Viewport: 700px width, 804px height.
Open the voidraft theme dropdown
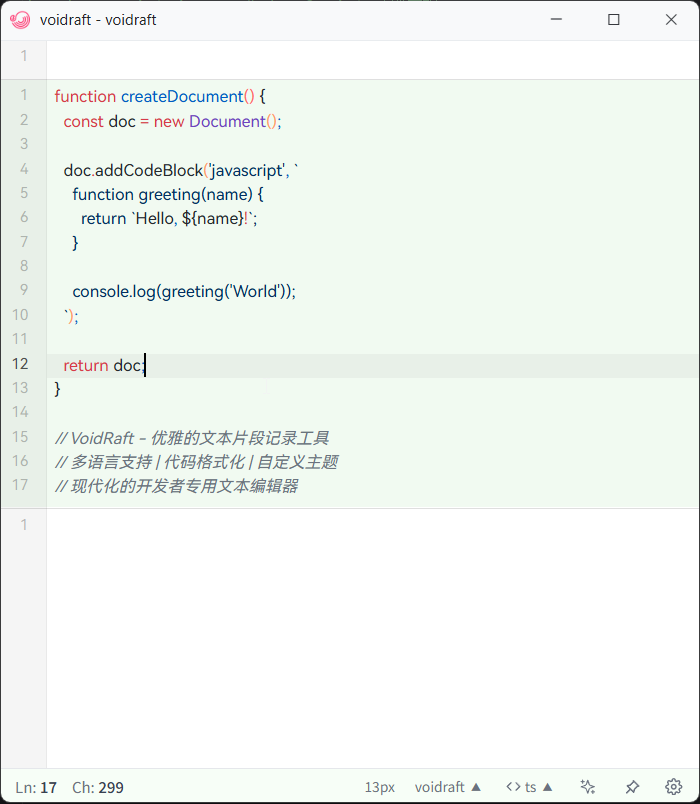point(447,787)
